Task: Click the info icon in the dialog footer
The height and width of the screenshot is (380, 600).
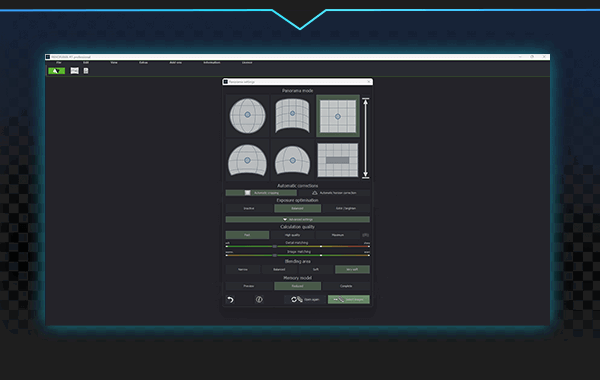Action: click(x=259, y=300)
